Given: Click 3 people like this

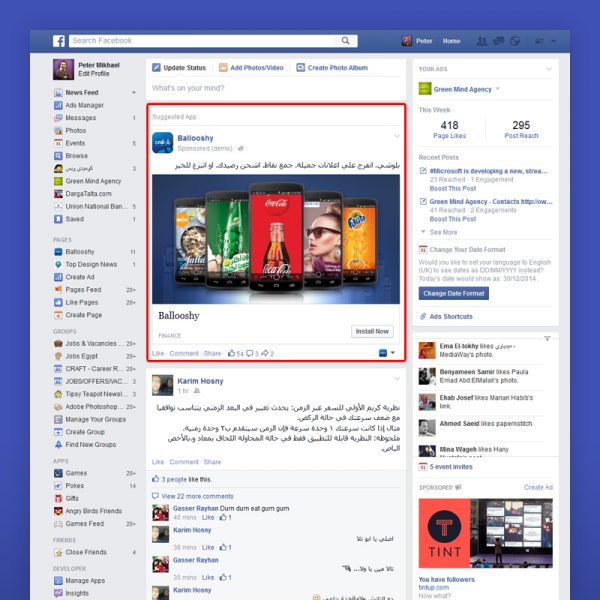Looking at the screenshot, I should [x=186, y=479].
